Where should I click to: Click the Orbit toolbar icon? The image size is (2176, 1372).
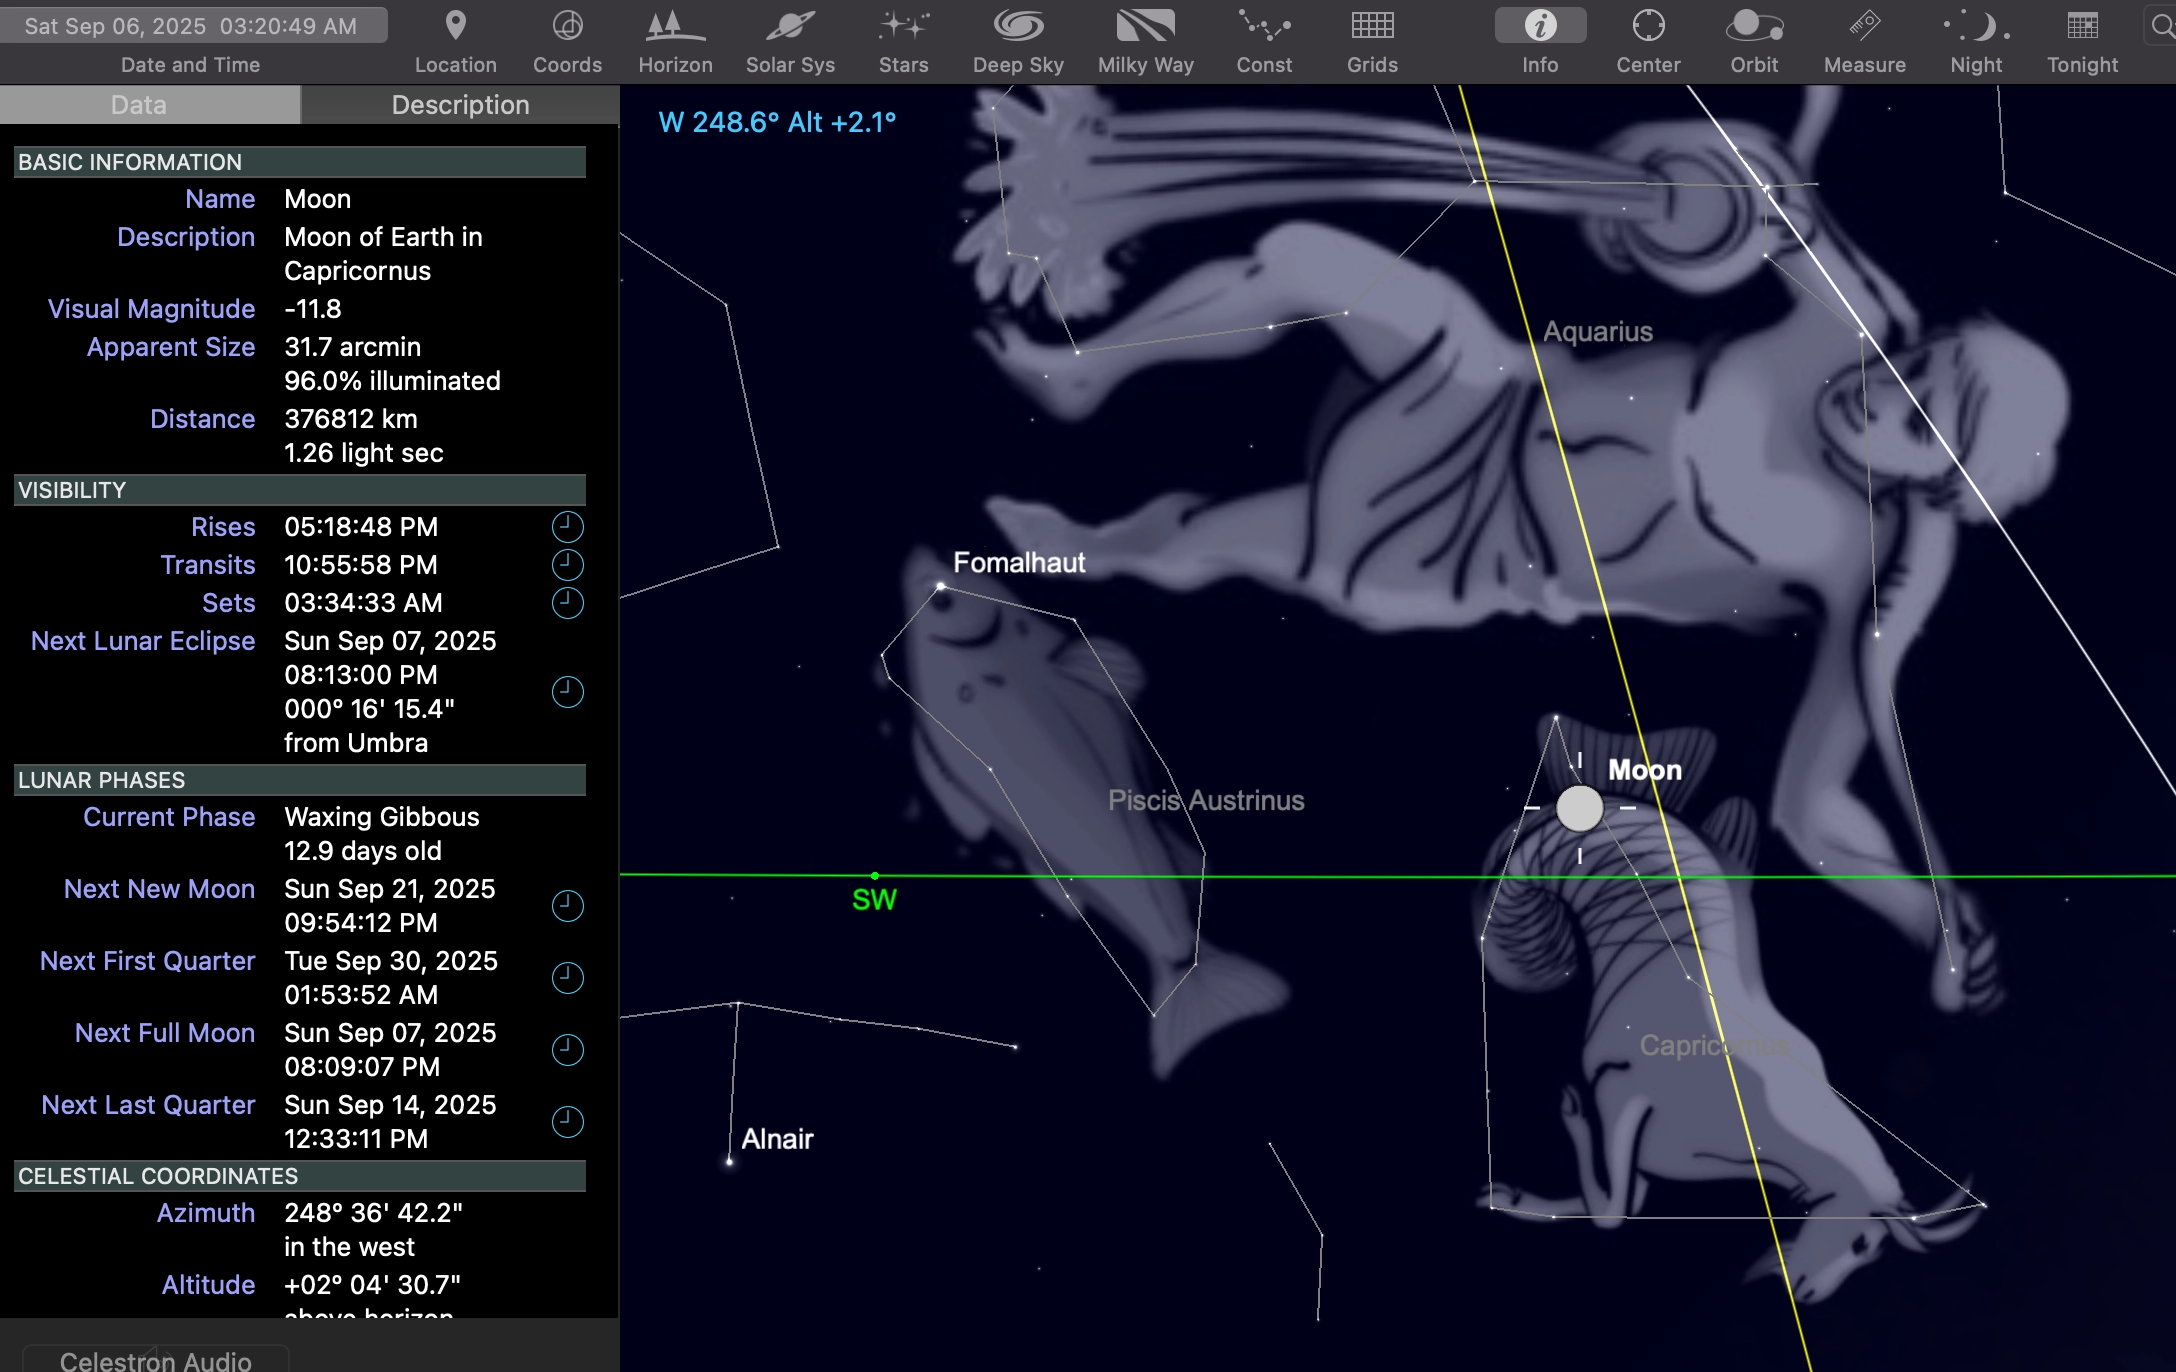[x=1754, y=26]
